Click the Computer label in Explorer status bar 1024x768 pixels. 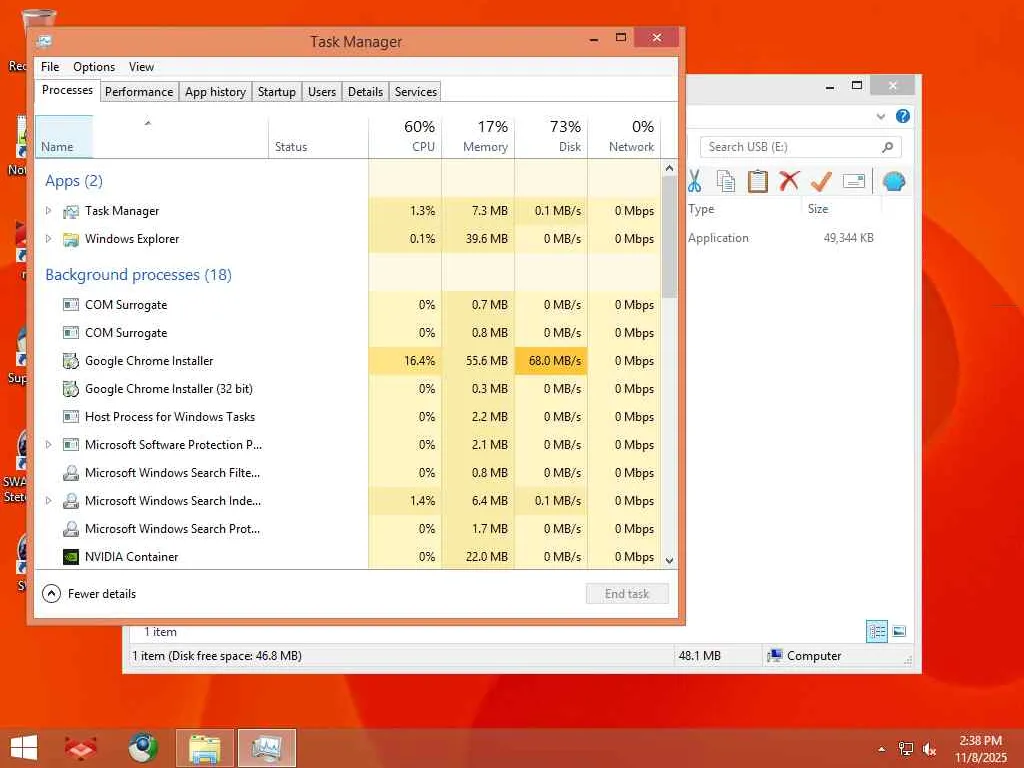pyautogui.click(x=814, y=656)
